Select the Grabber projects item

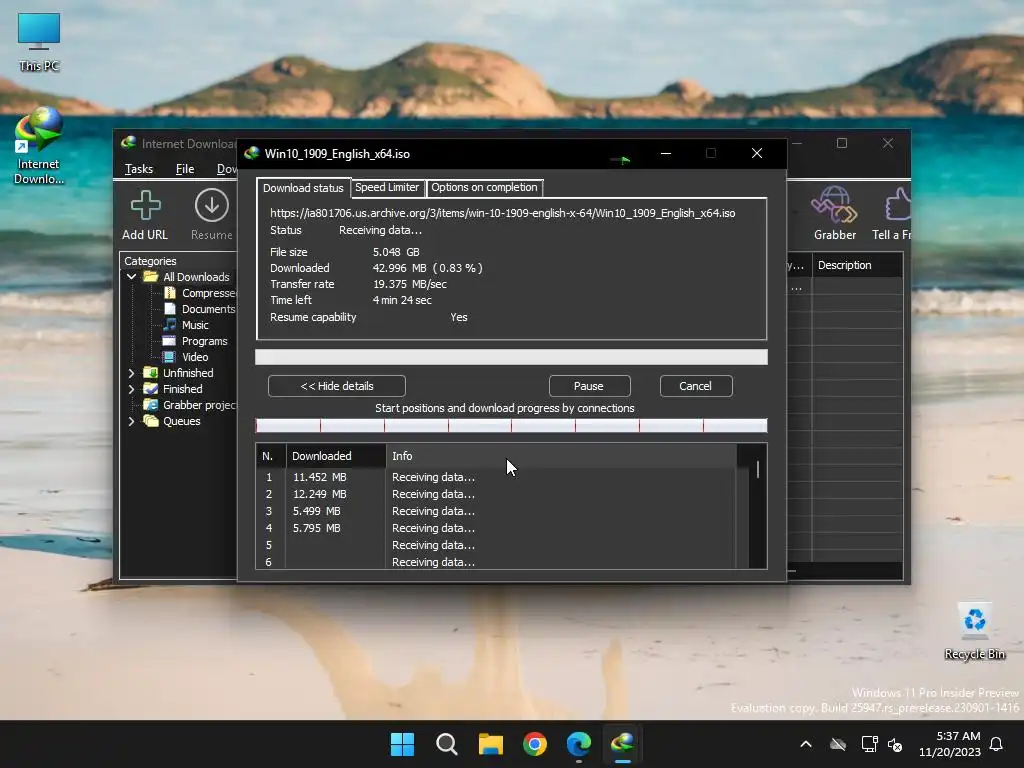point(199,405)
